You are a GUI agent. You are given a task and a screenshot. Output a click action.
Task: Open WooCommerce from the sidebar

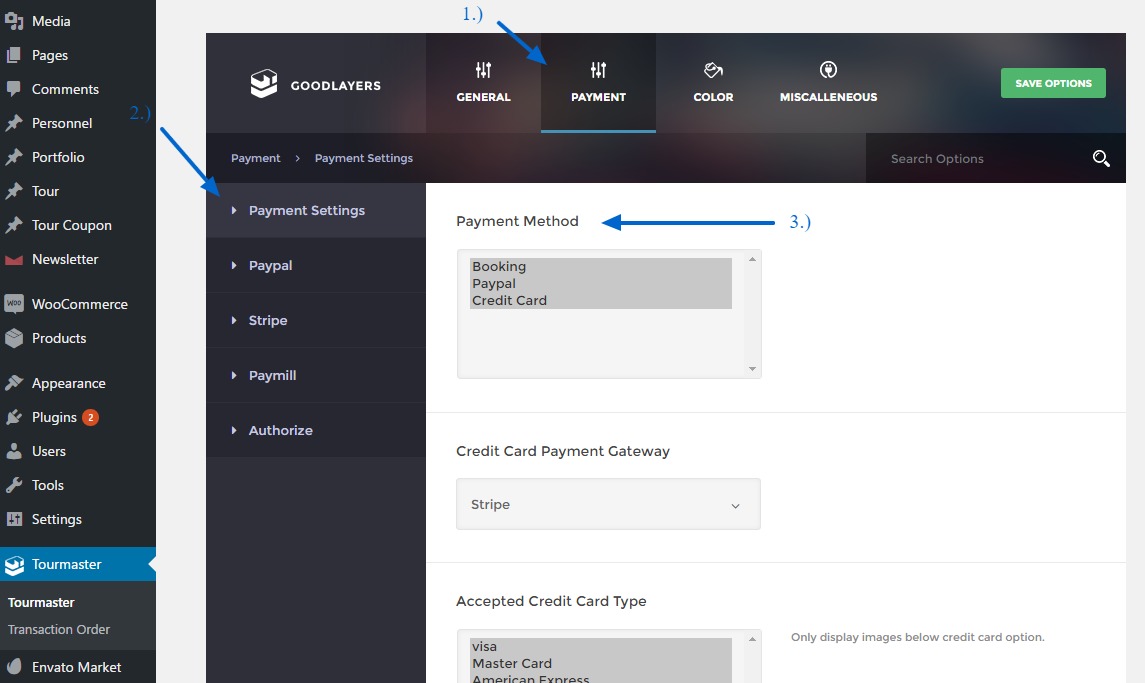pos(79,304)
